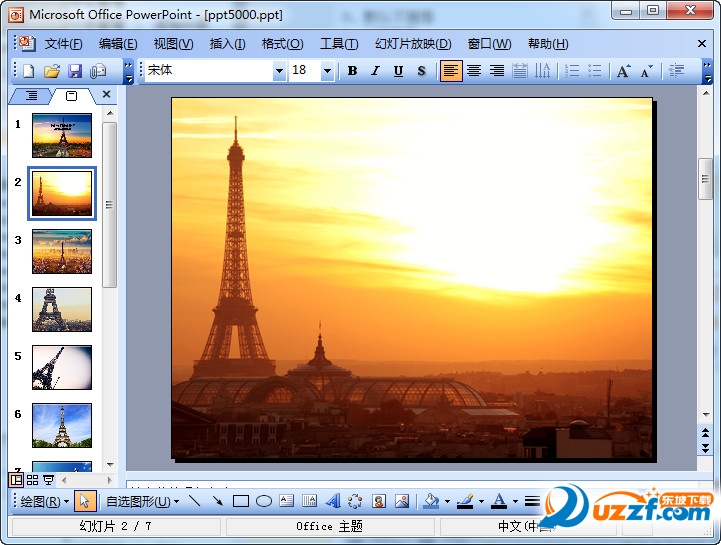
Task: Open the 编辑(E) menu
Action: (118, 44)
